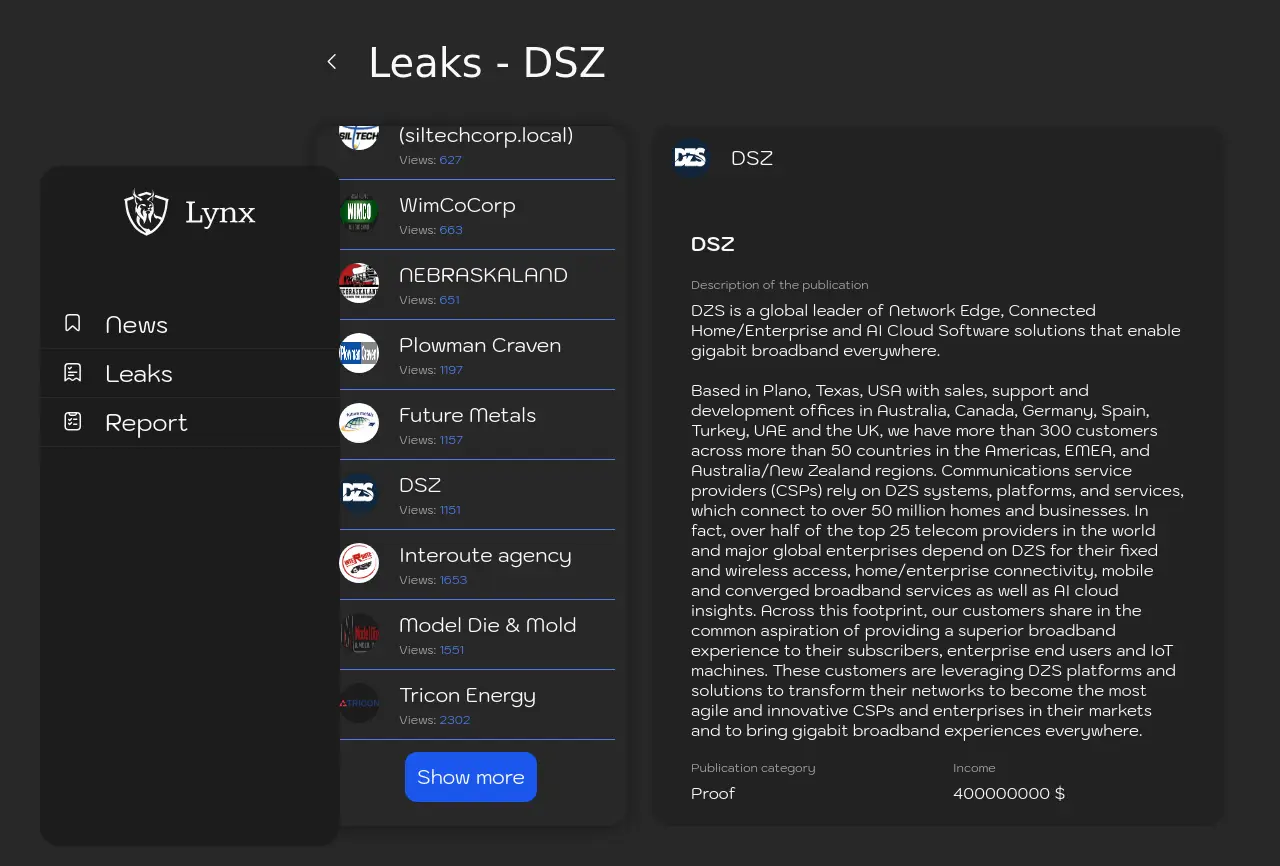1280x866 pixels.
Task: Click the Lynx logo emblem
Action: (146, 212)
